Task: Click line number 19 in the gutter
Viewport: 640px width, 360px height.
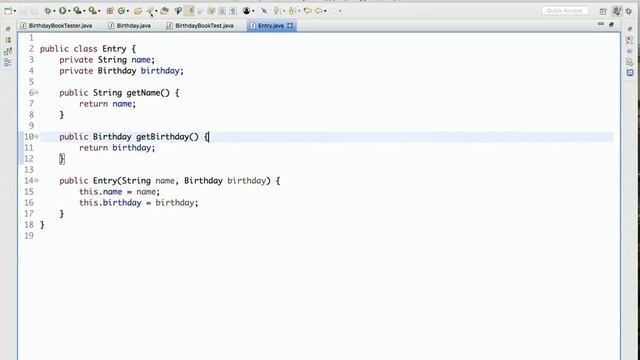Action: (29, 236)
